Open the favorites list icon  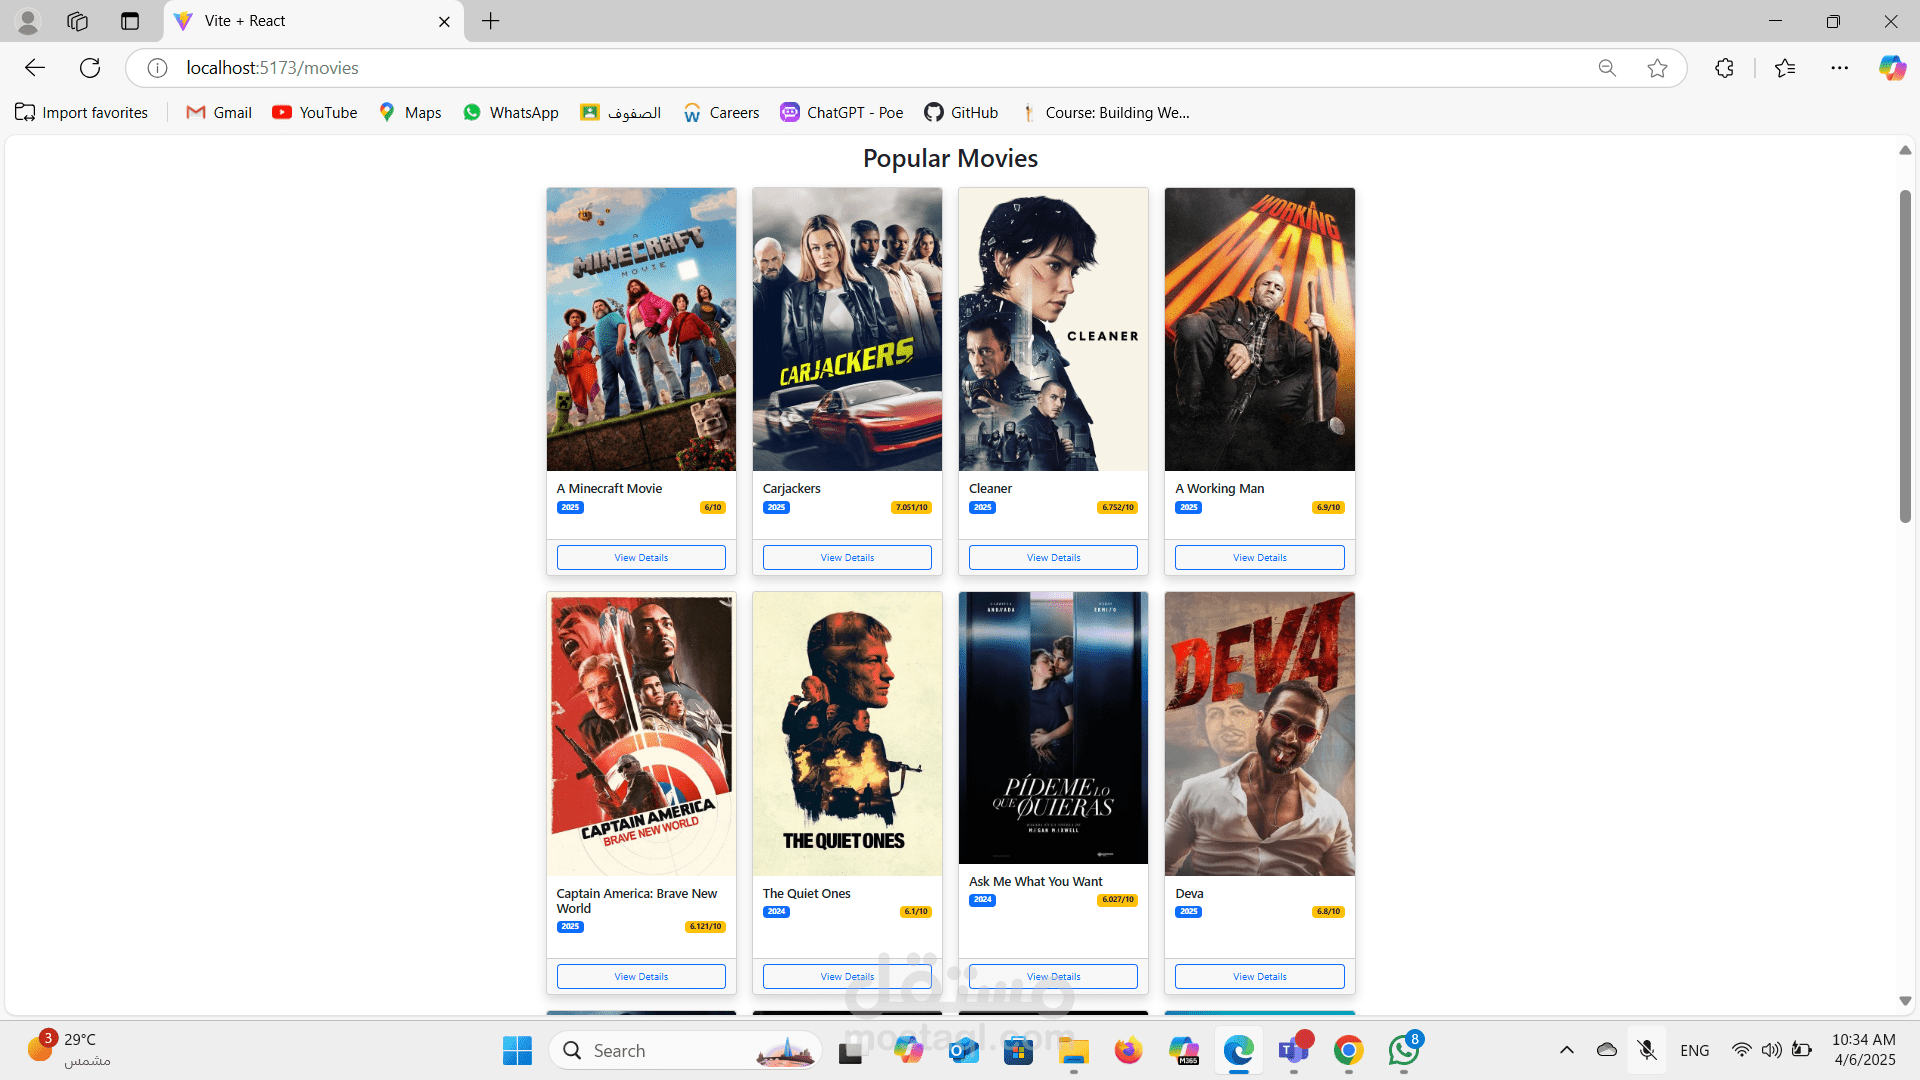click(1785, 68)
